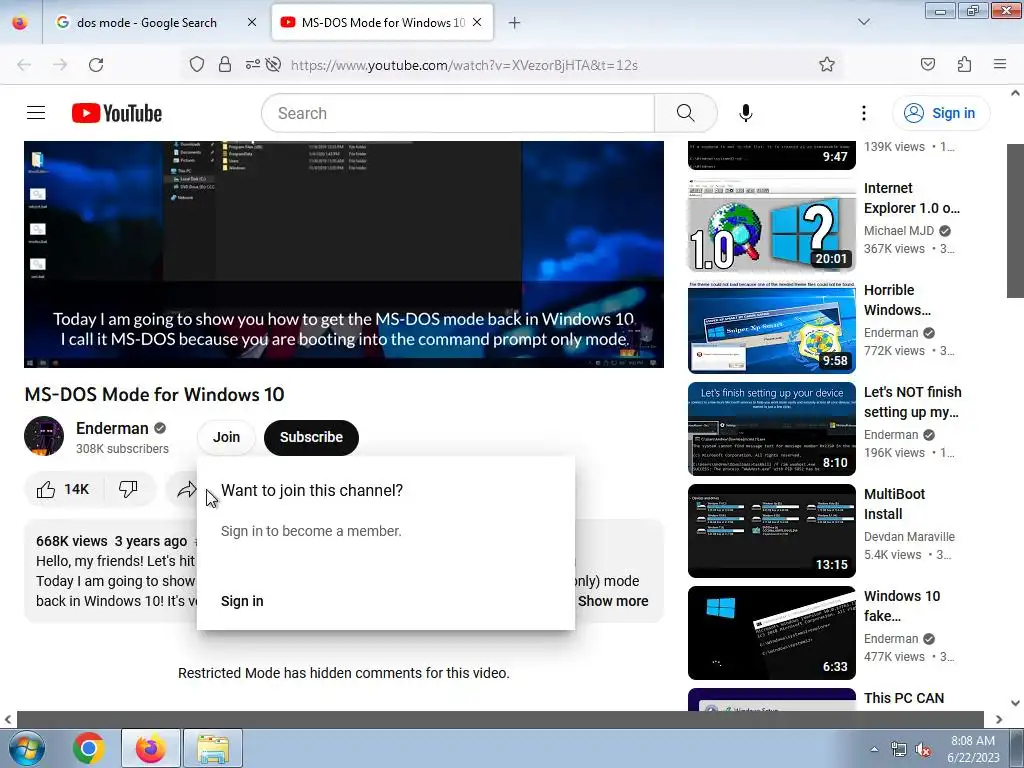The width and height of the screenshot is (1024, 768).
Task: View site security lock information
Action: tap(225, 64)
